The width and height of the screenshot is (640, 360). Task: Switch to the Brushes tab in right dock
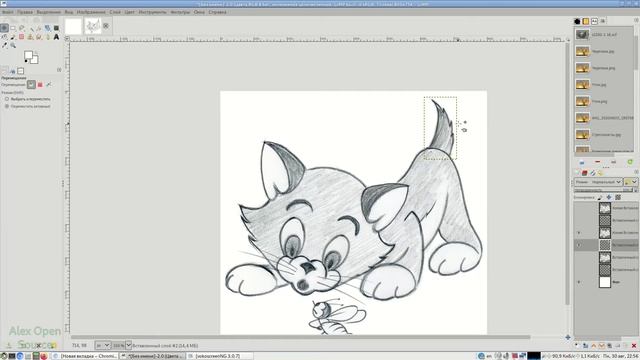pos(577,21)
